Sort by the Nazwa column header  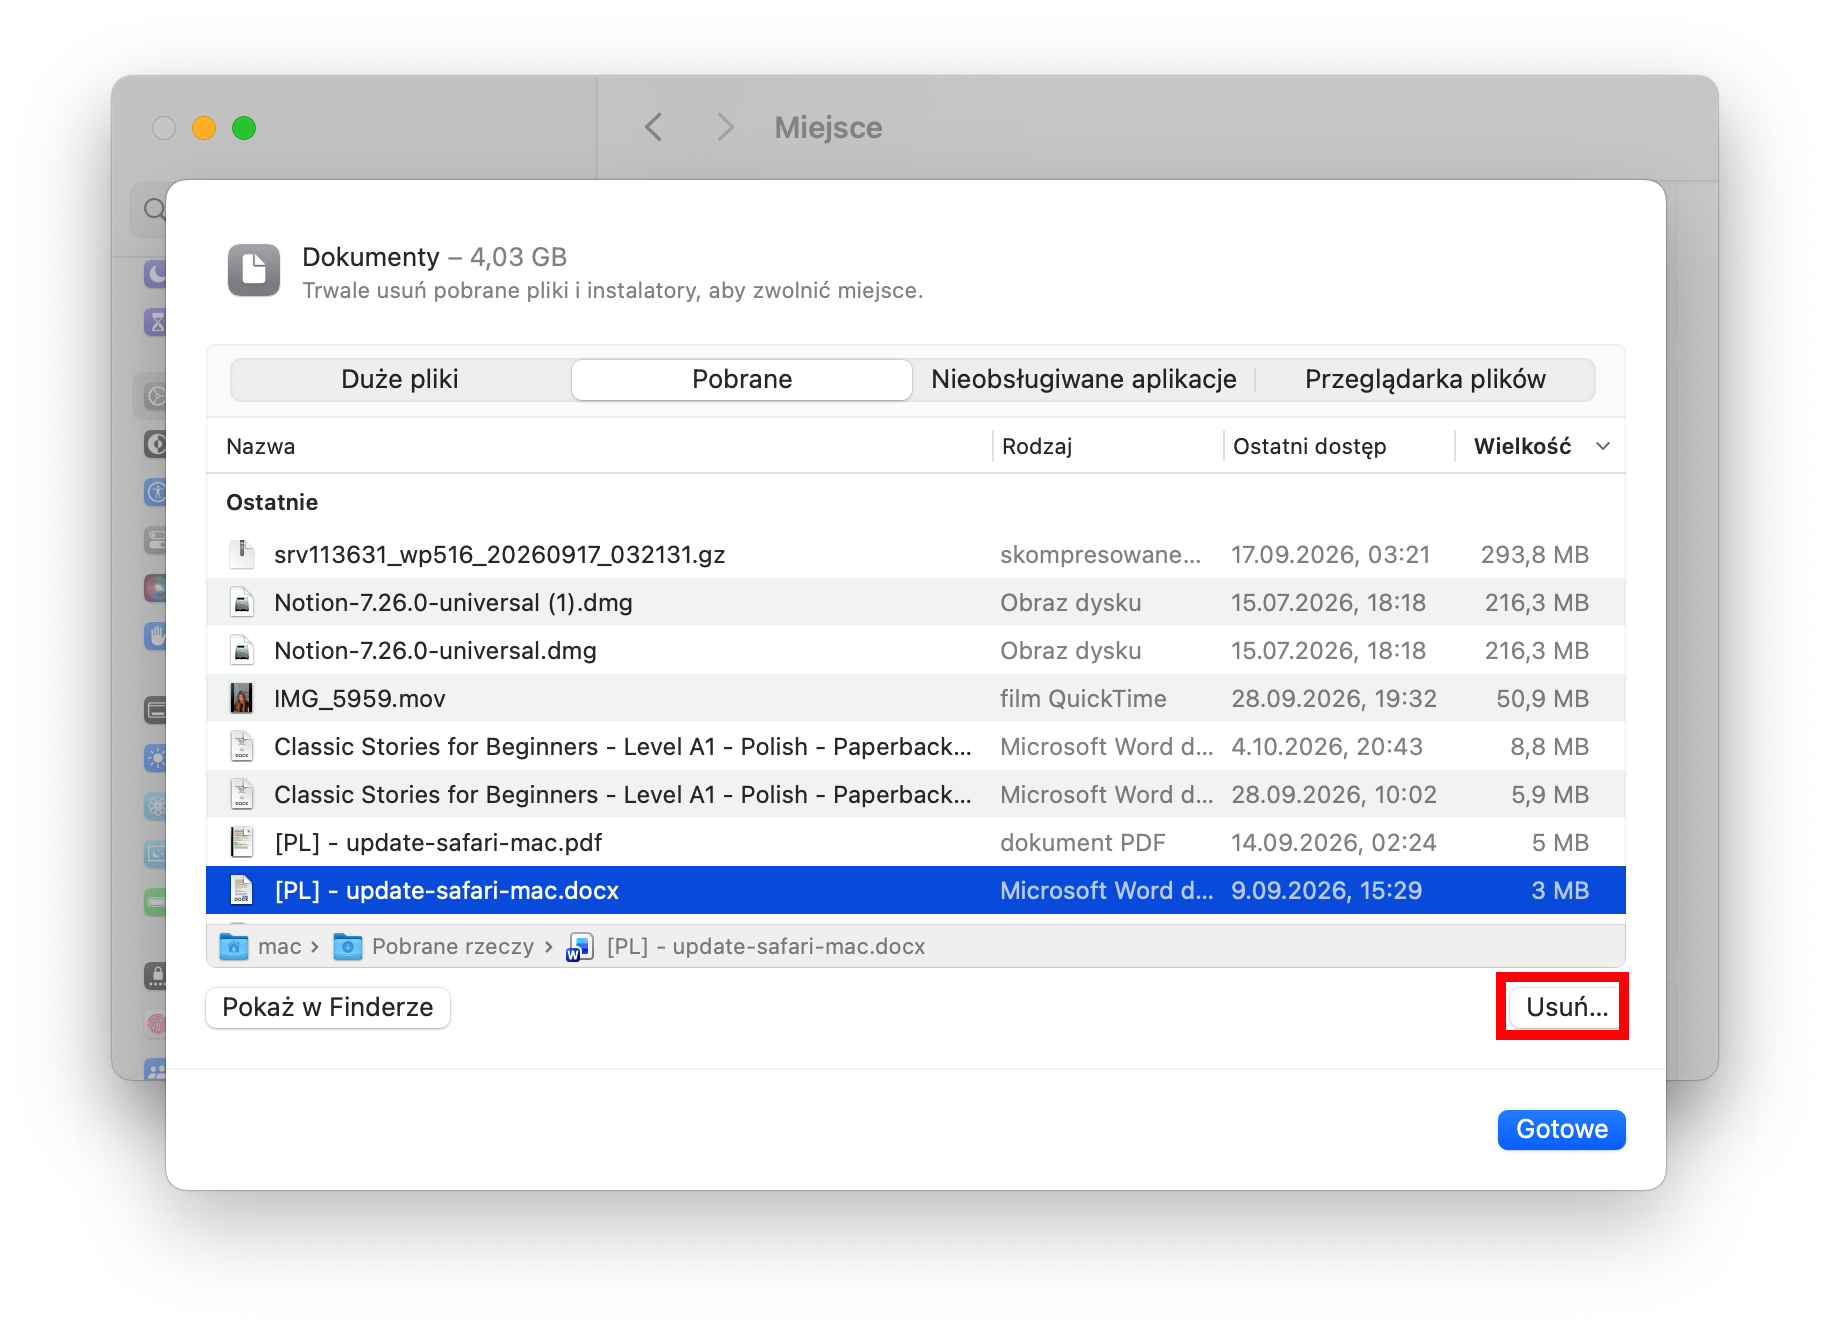click(261, 446)
